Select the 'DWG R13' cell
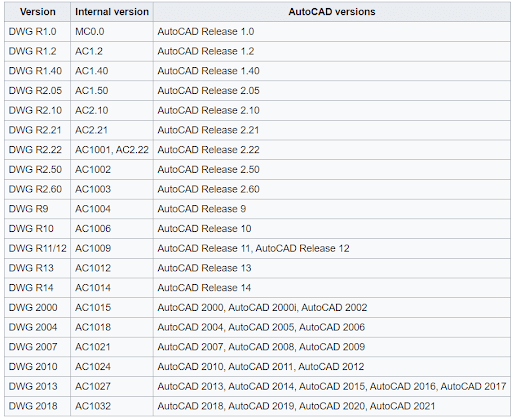The image size is (512, 418). (x=37, y=268)
